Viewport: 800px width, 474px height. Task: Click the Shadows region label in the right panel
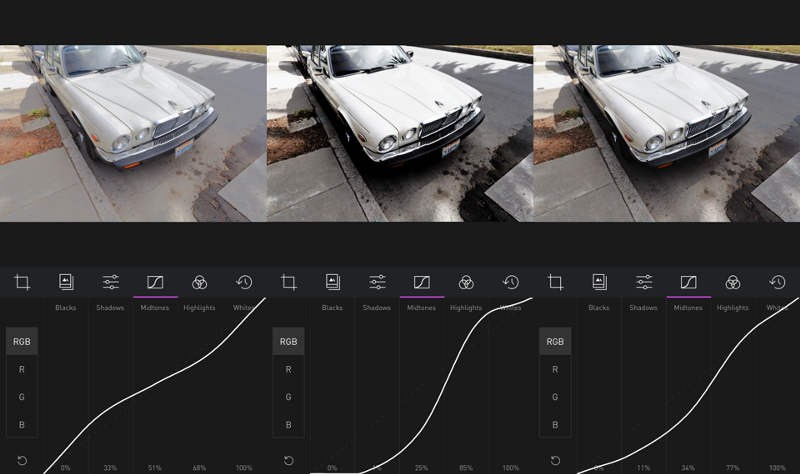[x=643, y=308]
